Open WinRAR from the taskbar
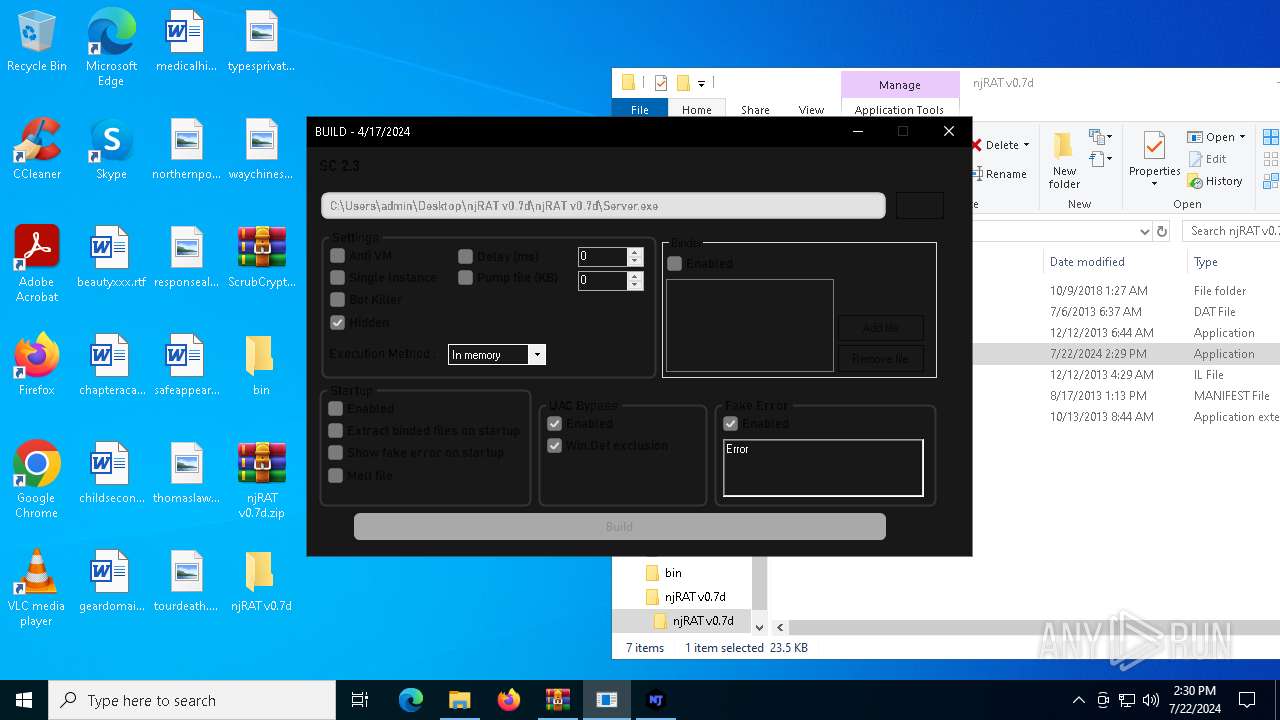Screen dimensions: 1280x720 pyautogui.click(x=557, y=700)
